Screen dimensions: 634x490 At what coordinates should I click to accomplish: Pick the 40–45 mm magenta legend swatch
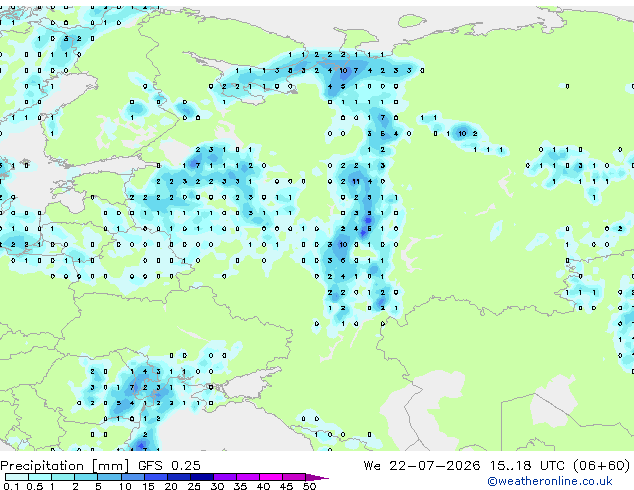tap(271, 477)
